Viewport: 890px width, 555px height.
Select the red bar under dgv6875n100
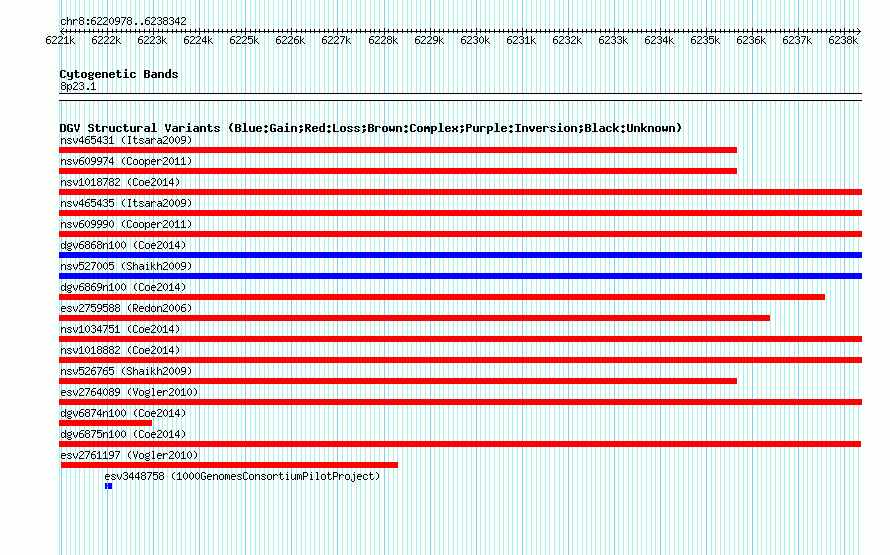click(460, 444)
